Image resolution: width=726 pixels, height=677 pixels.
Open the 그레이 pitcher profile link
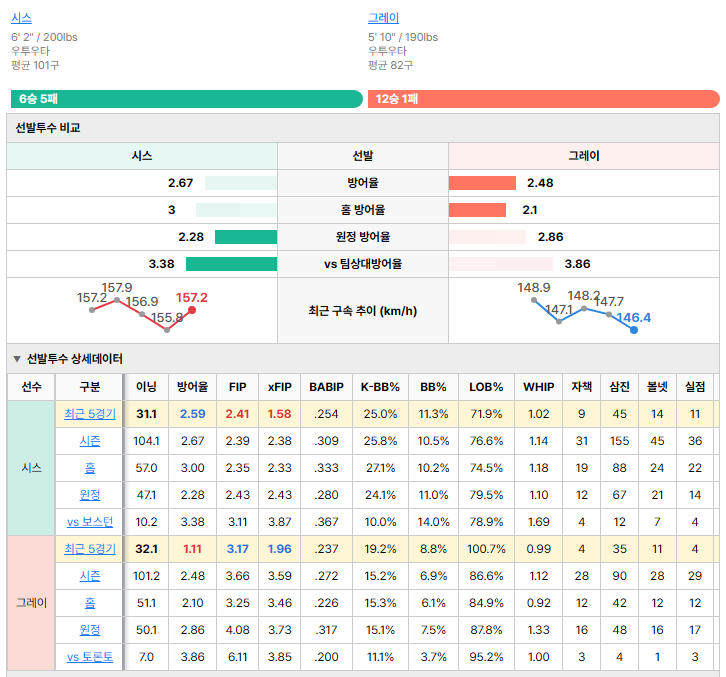click(383, 18)
